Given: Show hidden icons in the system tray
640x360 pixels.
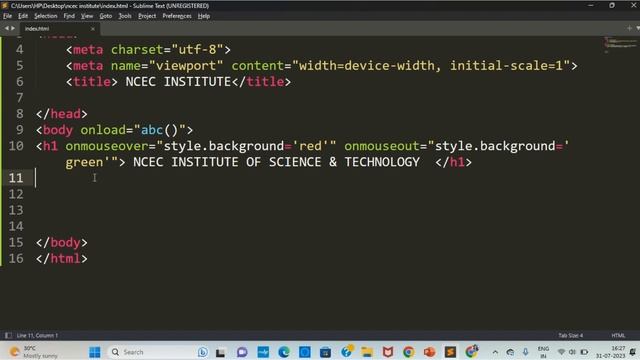Looking at the screenshot, I should [x=495, y=352].
